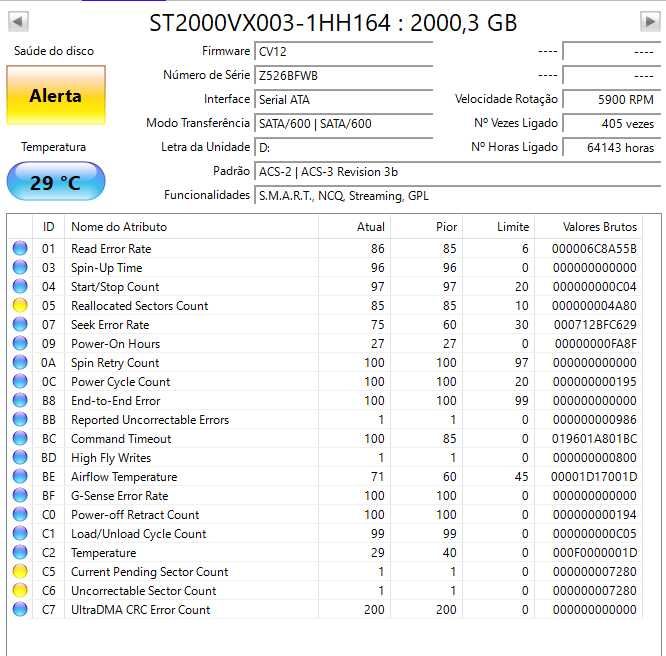Go to next disk with right arrow

tap(650, 21)
